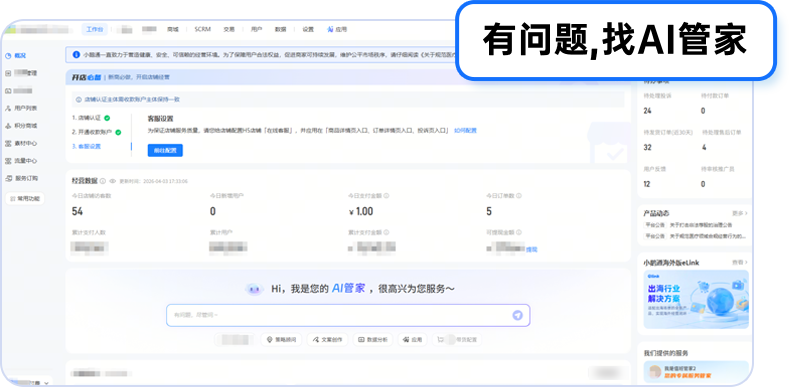Select 用户列表 in the left sidebar
Viewport: 789px width, 387px height.
[26, 108]
